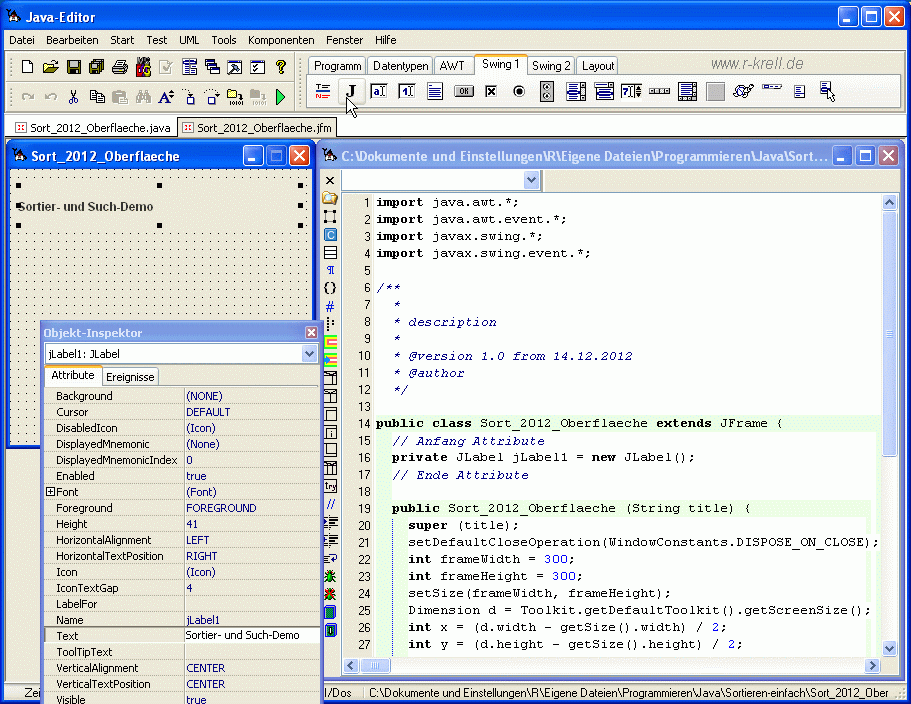The image size is (911, 704).
Task: Switch to the Ereignisse tab
Action: [x=130, y=377]
